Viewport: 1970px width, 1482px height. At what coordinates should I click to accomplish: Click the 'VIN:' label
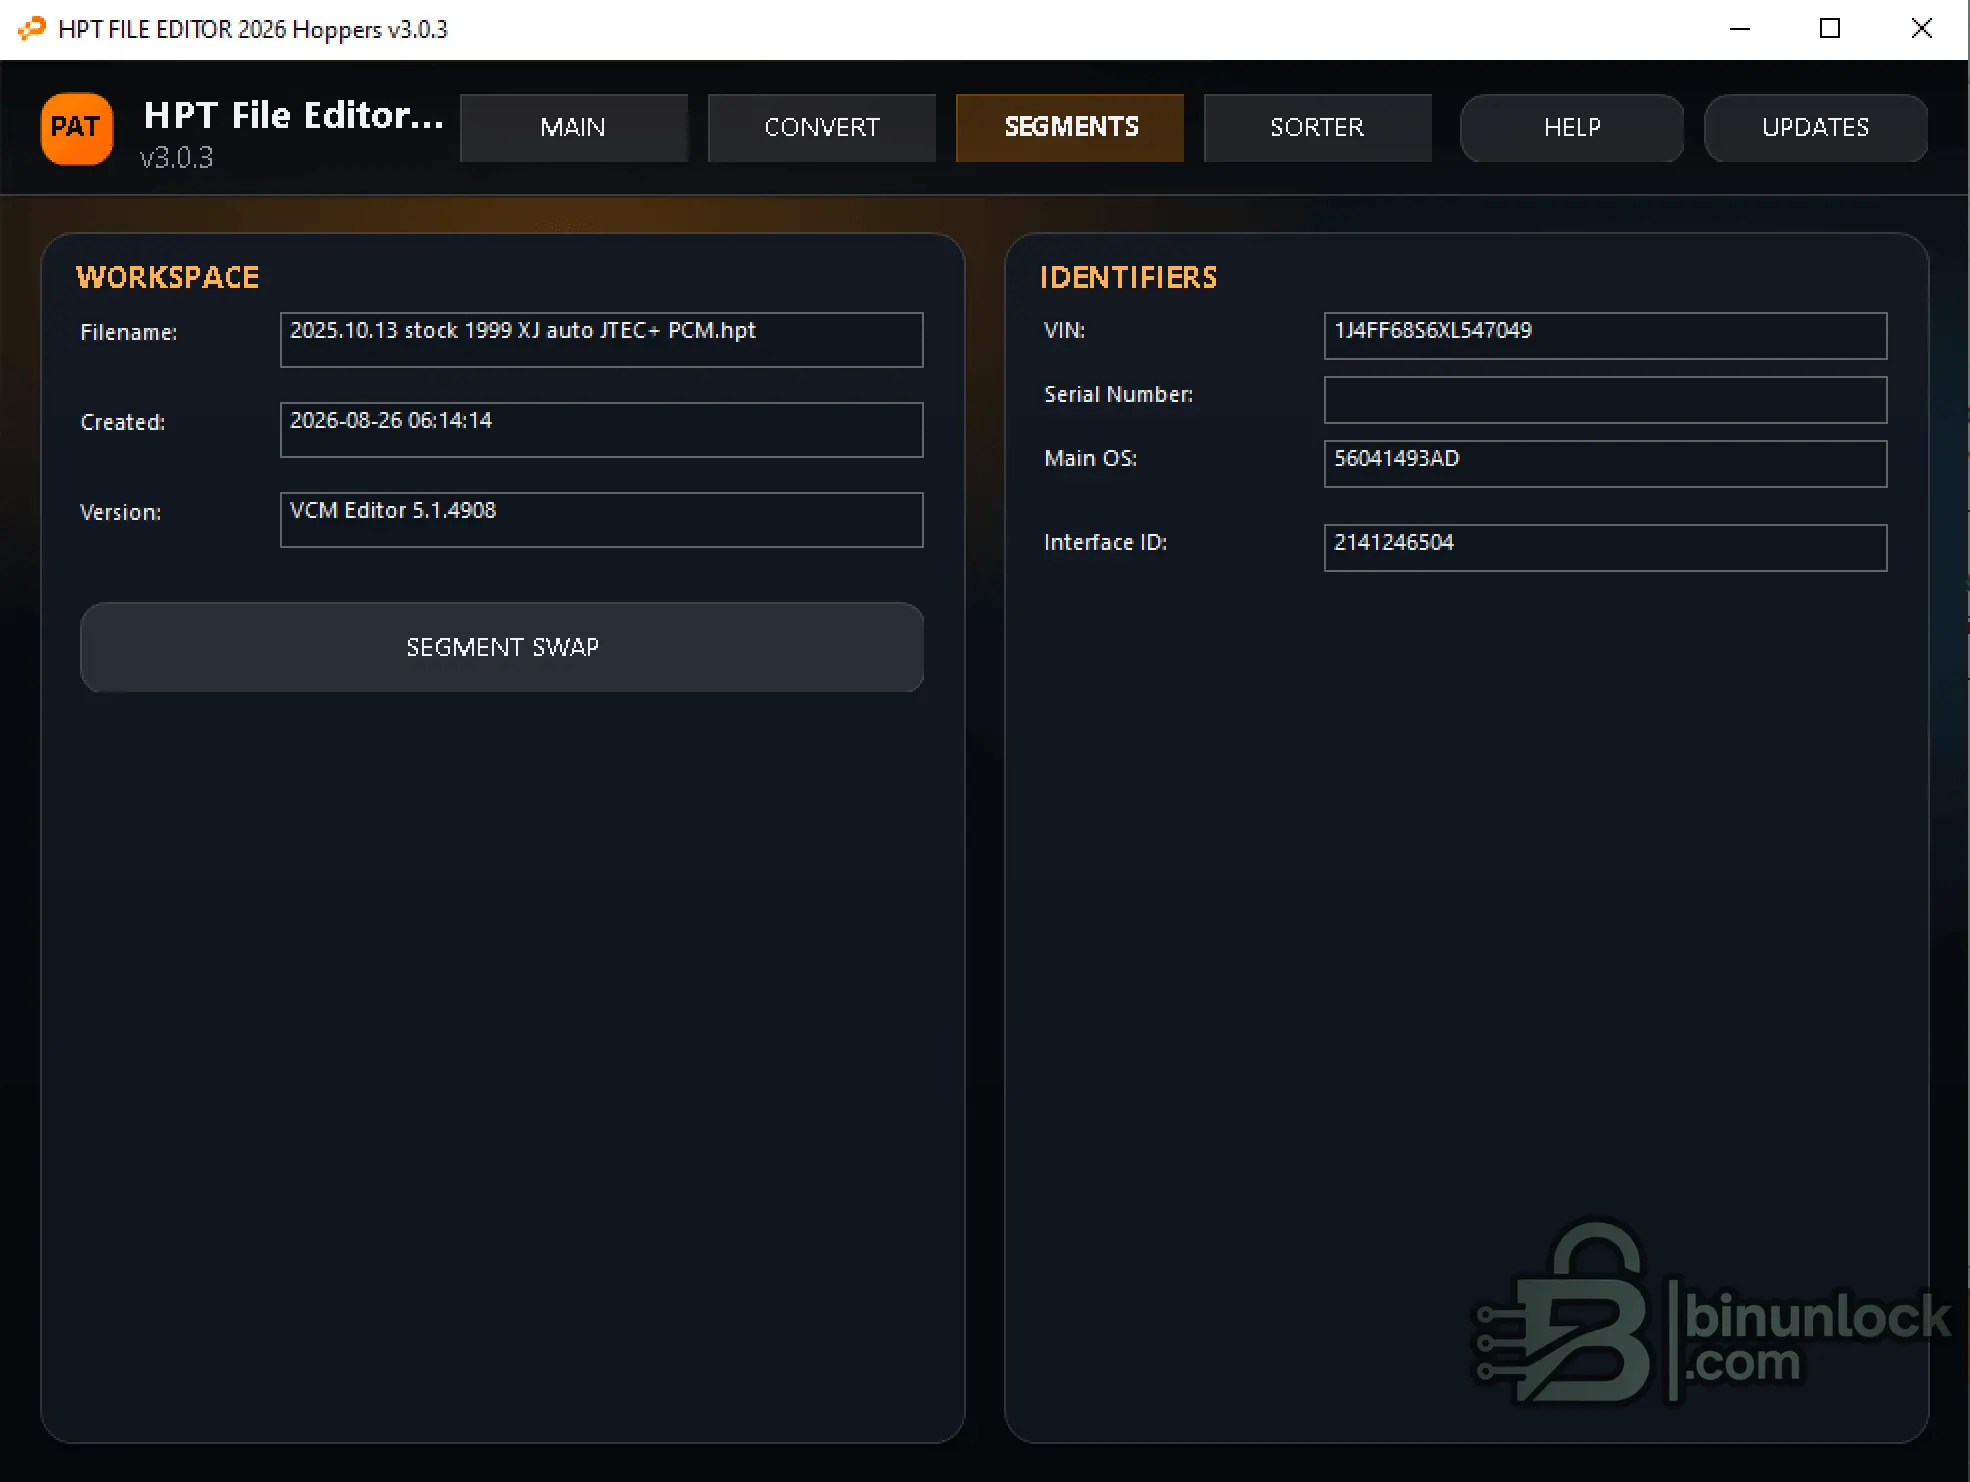tap(1065, 330)
